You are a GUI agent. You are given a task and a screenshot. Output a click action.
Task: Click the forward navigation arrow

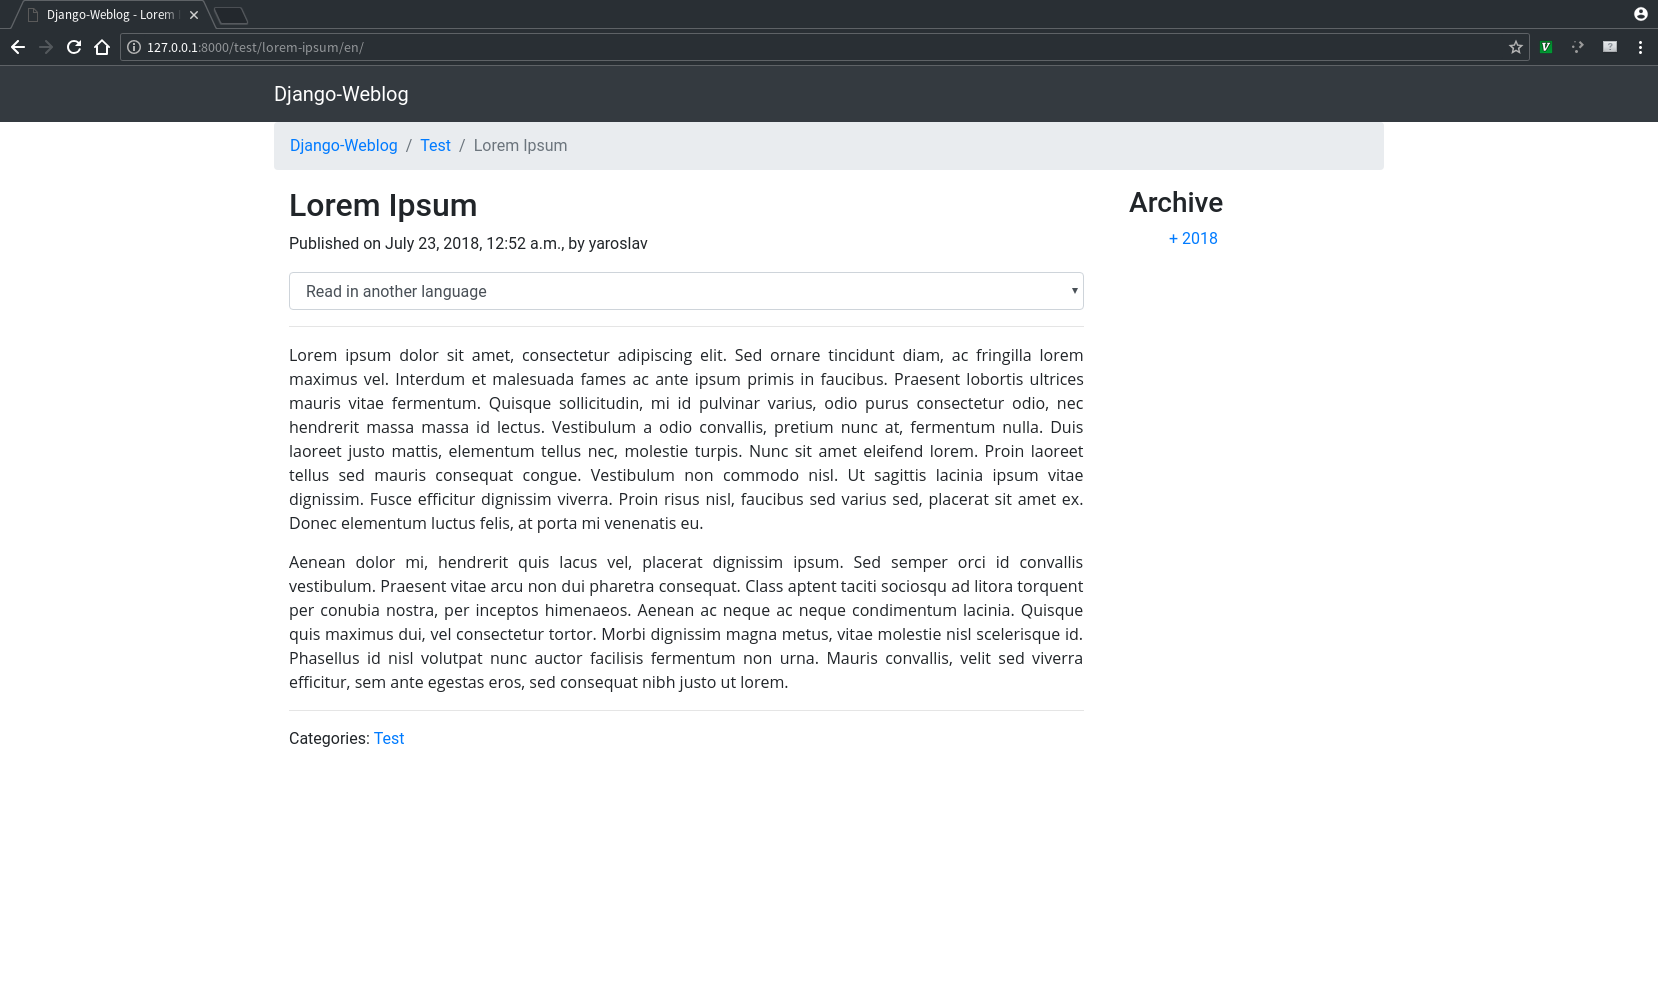46,47
